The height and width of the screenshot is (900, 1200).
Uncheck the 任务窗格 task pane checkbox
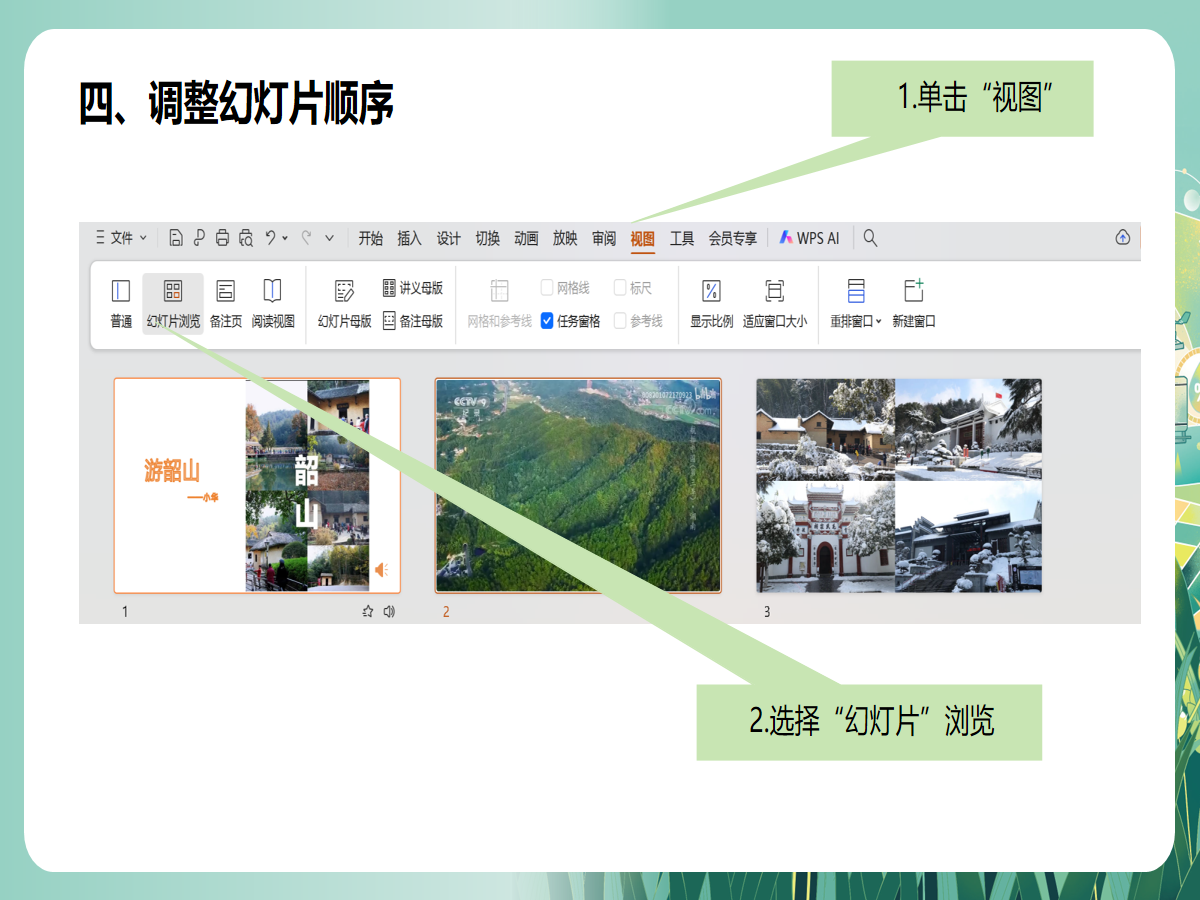548,321
